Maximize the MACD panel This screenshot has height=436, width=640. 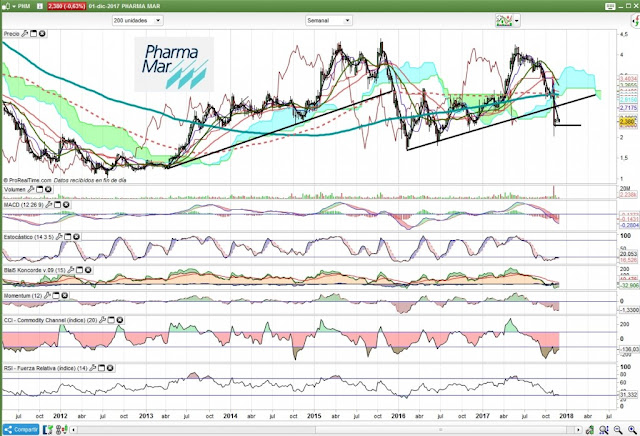pyautogui.click(x=57, y=205)
